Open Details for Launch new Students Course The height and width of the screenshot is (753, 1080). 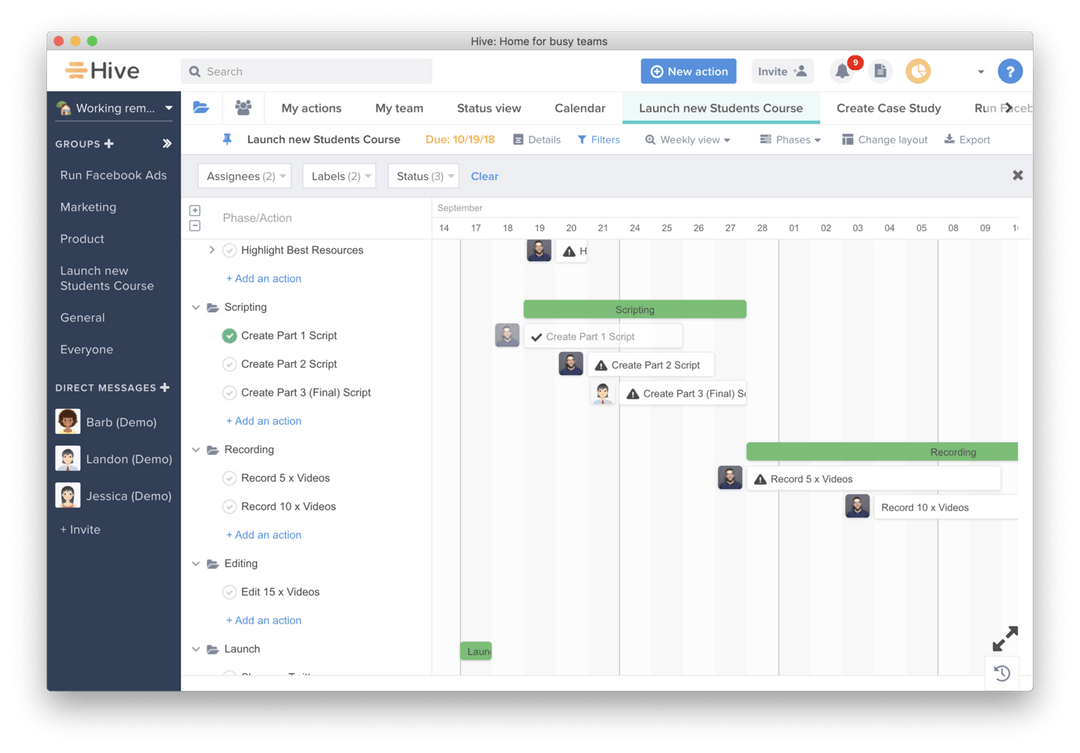(x=536, y=139)
